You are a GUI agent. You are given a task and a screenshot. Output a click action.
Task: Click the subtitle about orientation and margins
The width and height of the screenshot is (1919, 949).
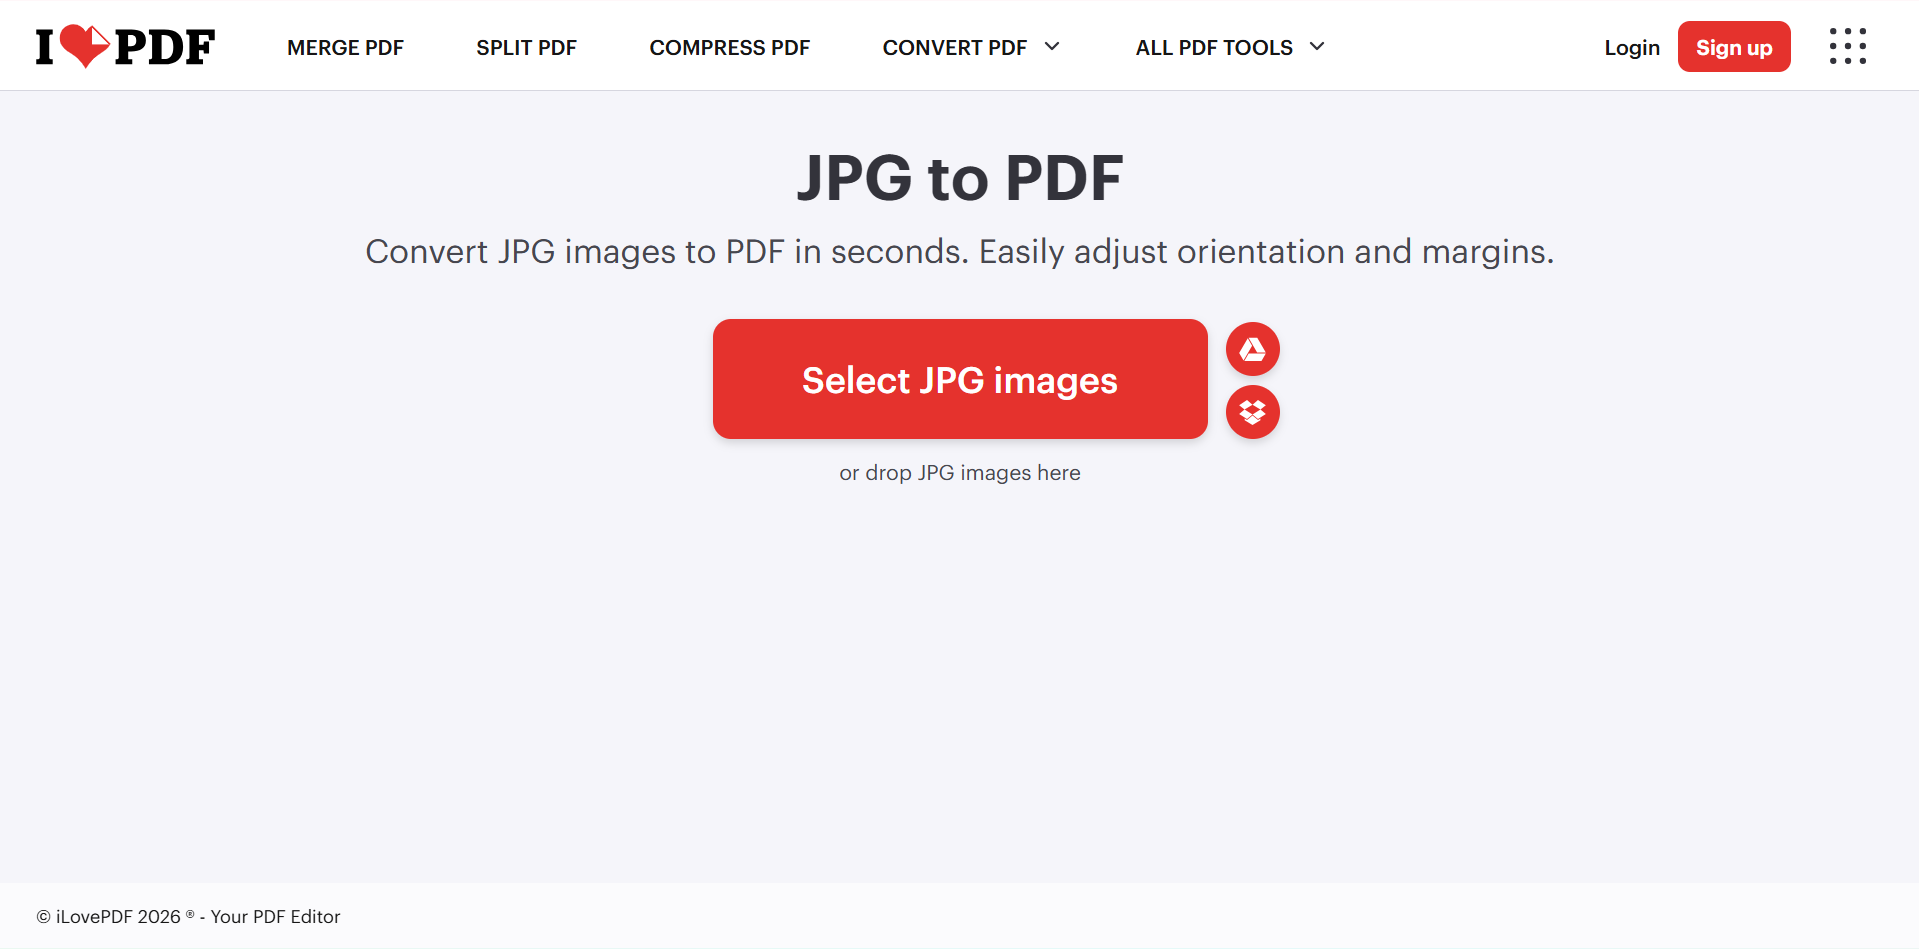tap(960, 252)
